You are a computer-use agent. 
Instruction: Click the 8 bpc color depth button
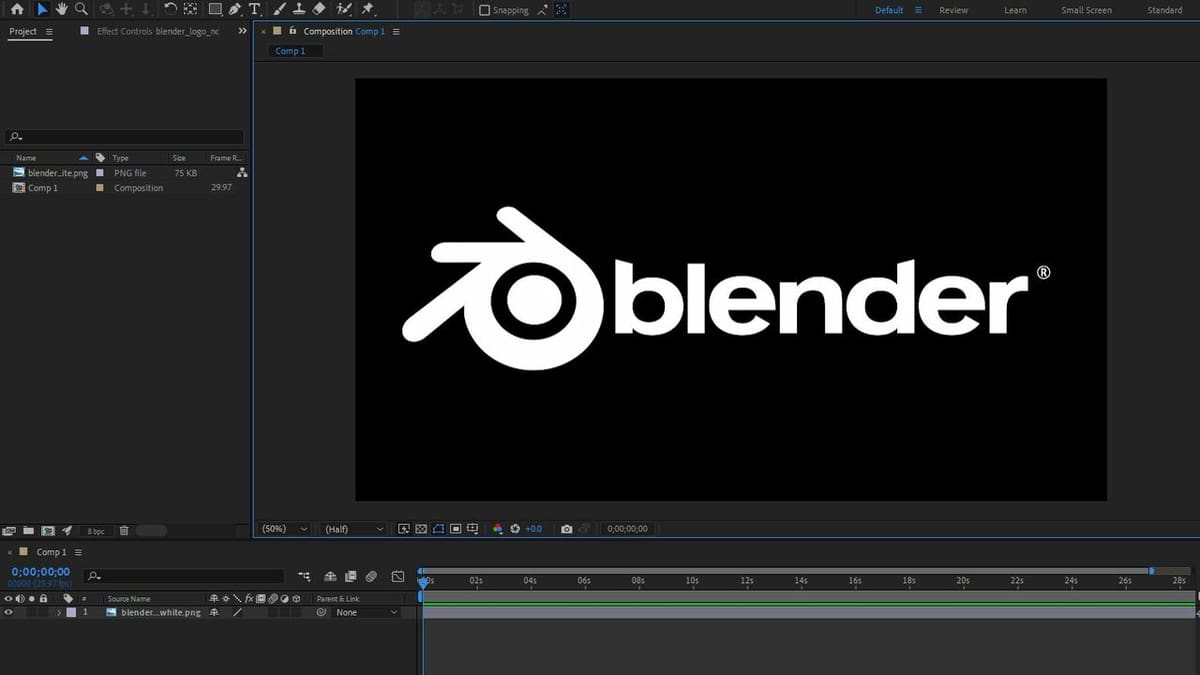tap(96, 531)
